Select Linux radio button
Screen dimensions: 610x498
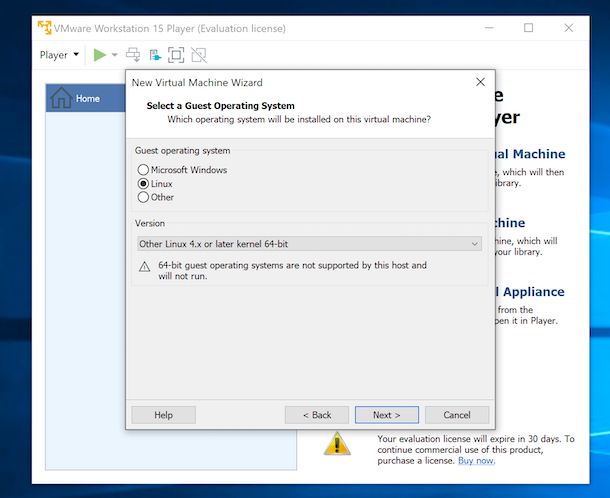point(143,184)
